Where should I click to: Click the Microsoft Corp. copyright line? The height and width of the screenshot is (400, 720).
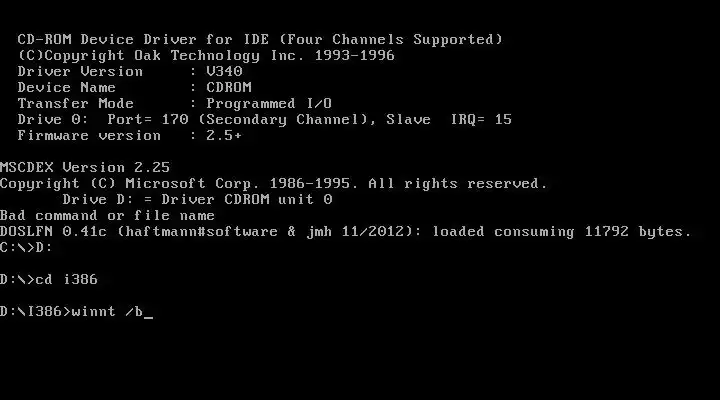pyautogui.click(x=274, y=183)
